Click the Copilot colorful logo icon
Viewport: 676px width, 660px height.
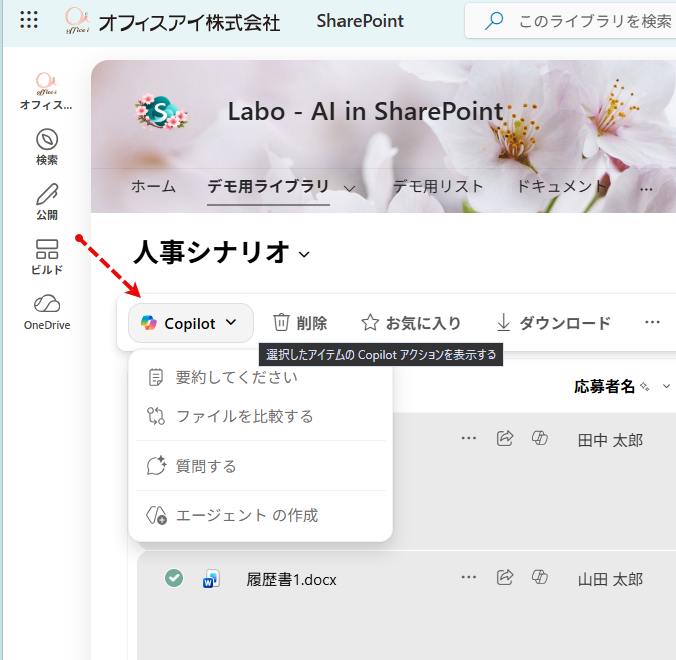pos(149,323)
